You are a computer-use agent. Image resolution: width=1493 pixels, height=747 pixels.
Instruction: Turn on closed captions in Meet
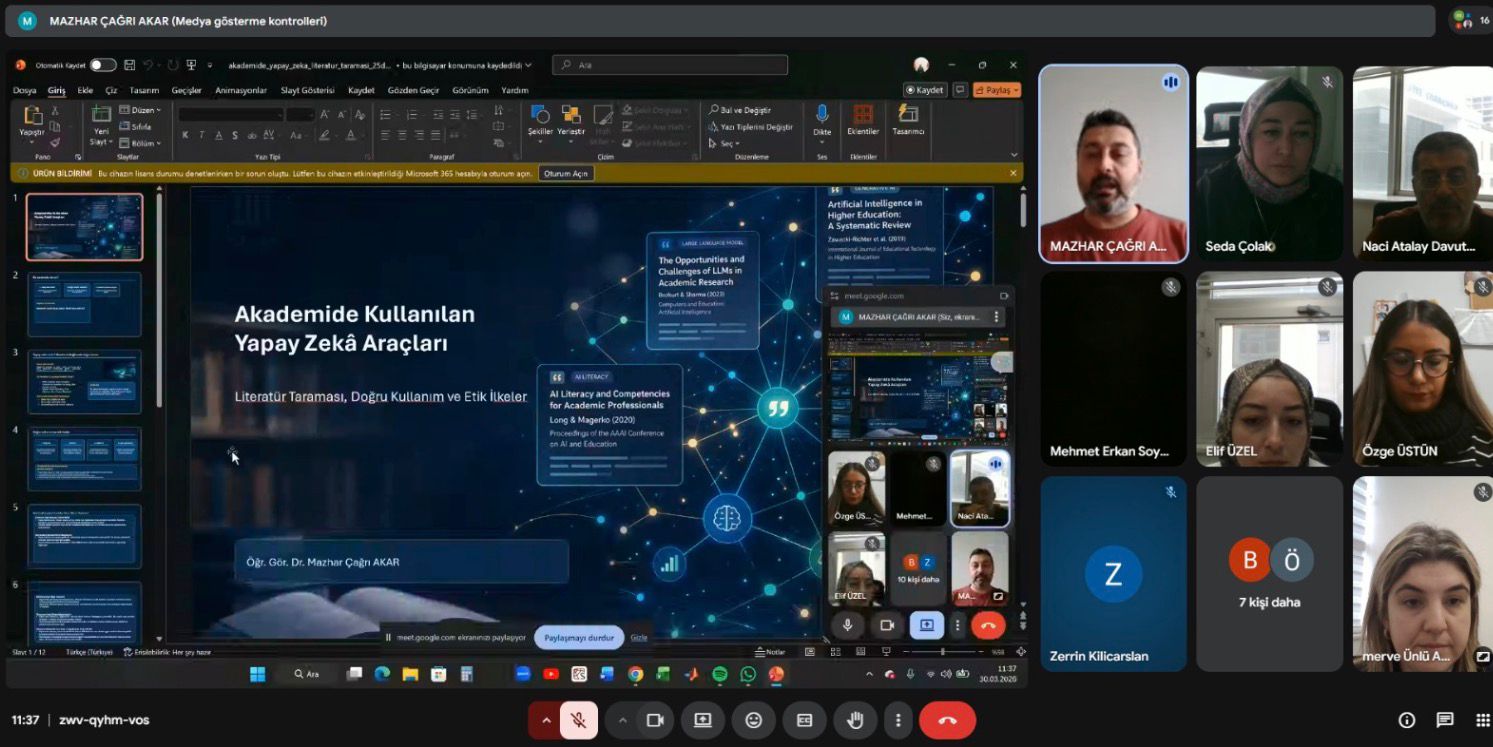804,720
